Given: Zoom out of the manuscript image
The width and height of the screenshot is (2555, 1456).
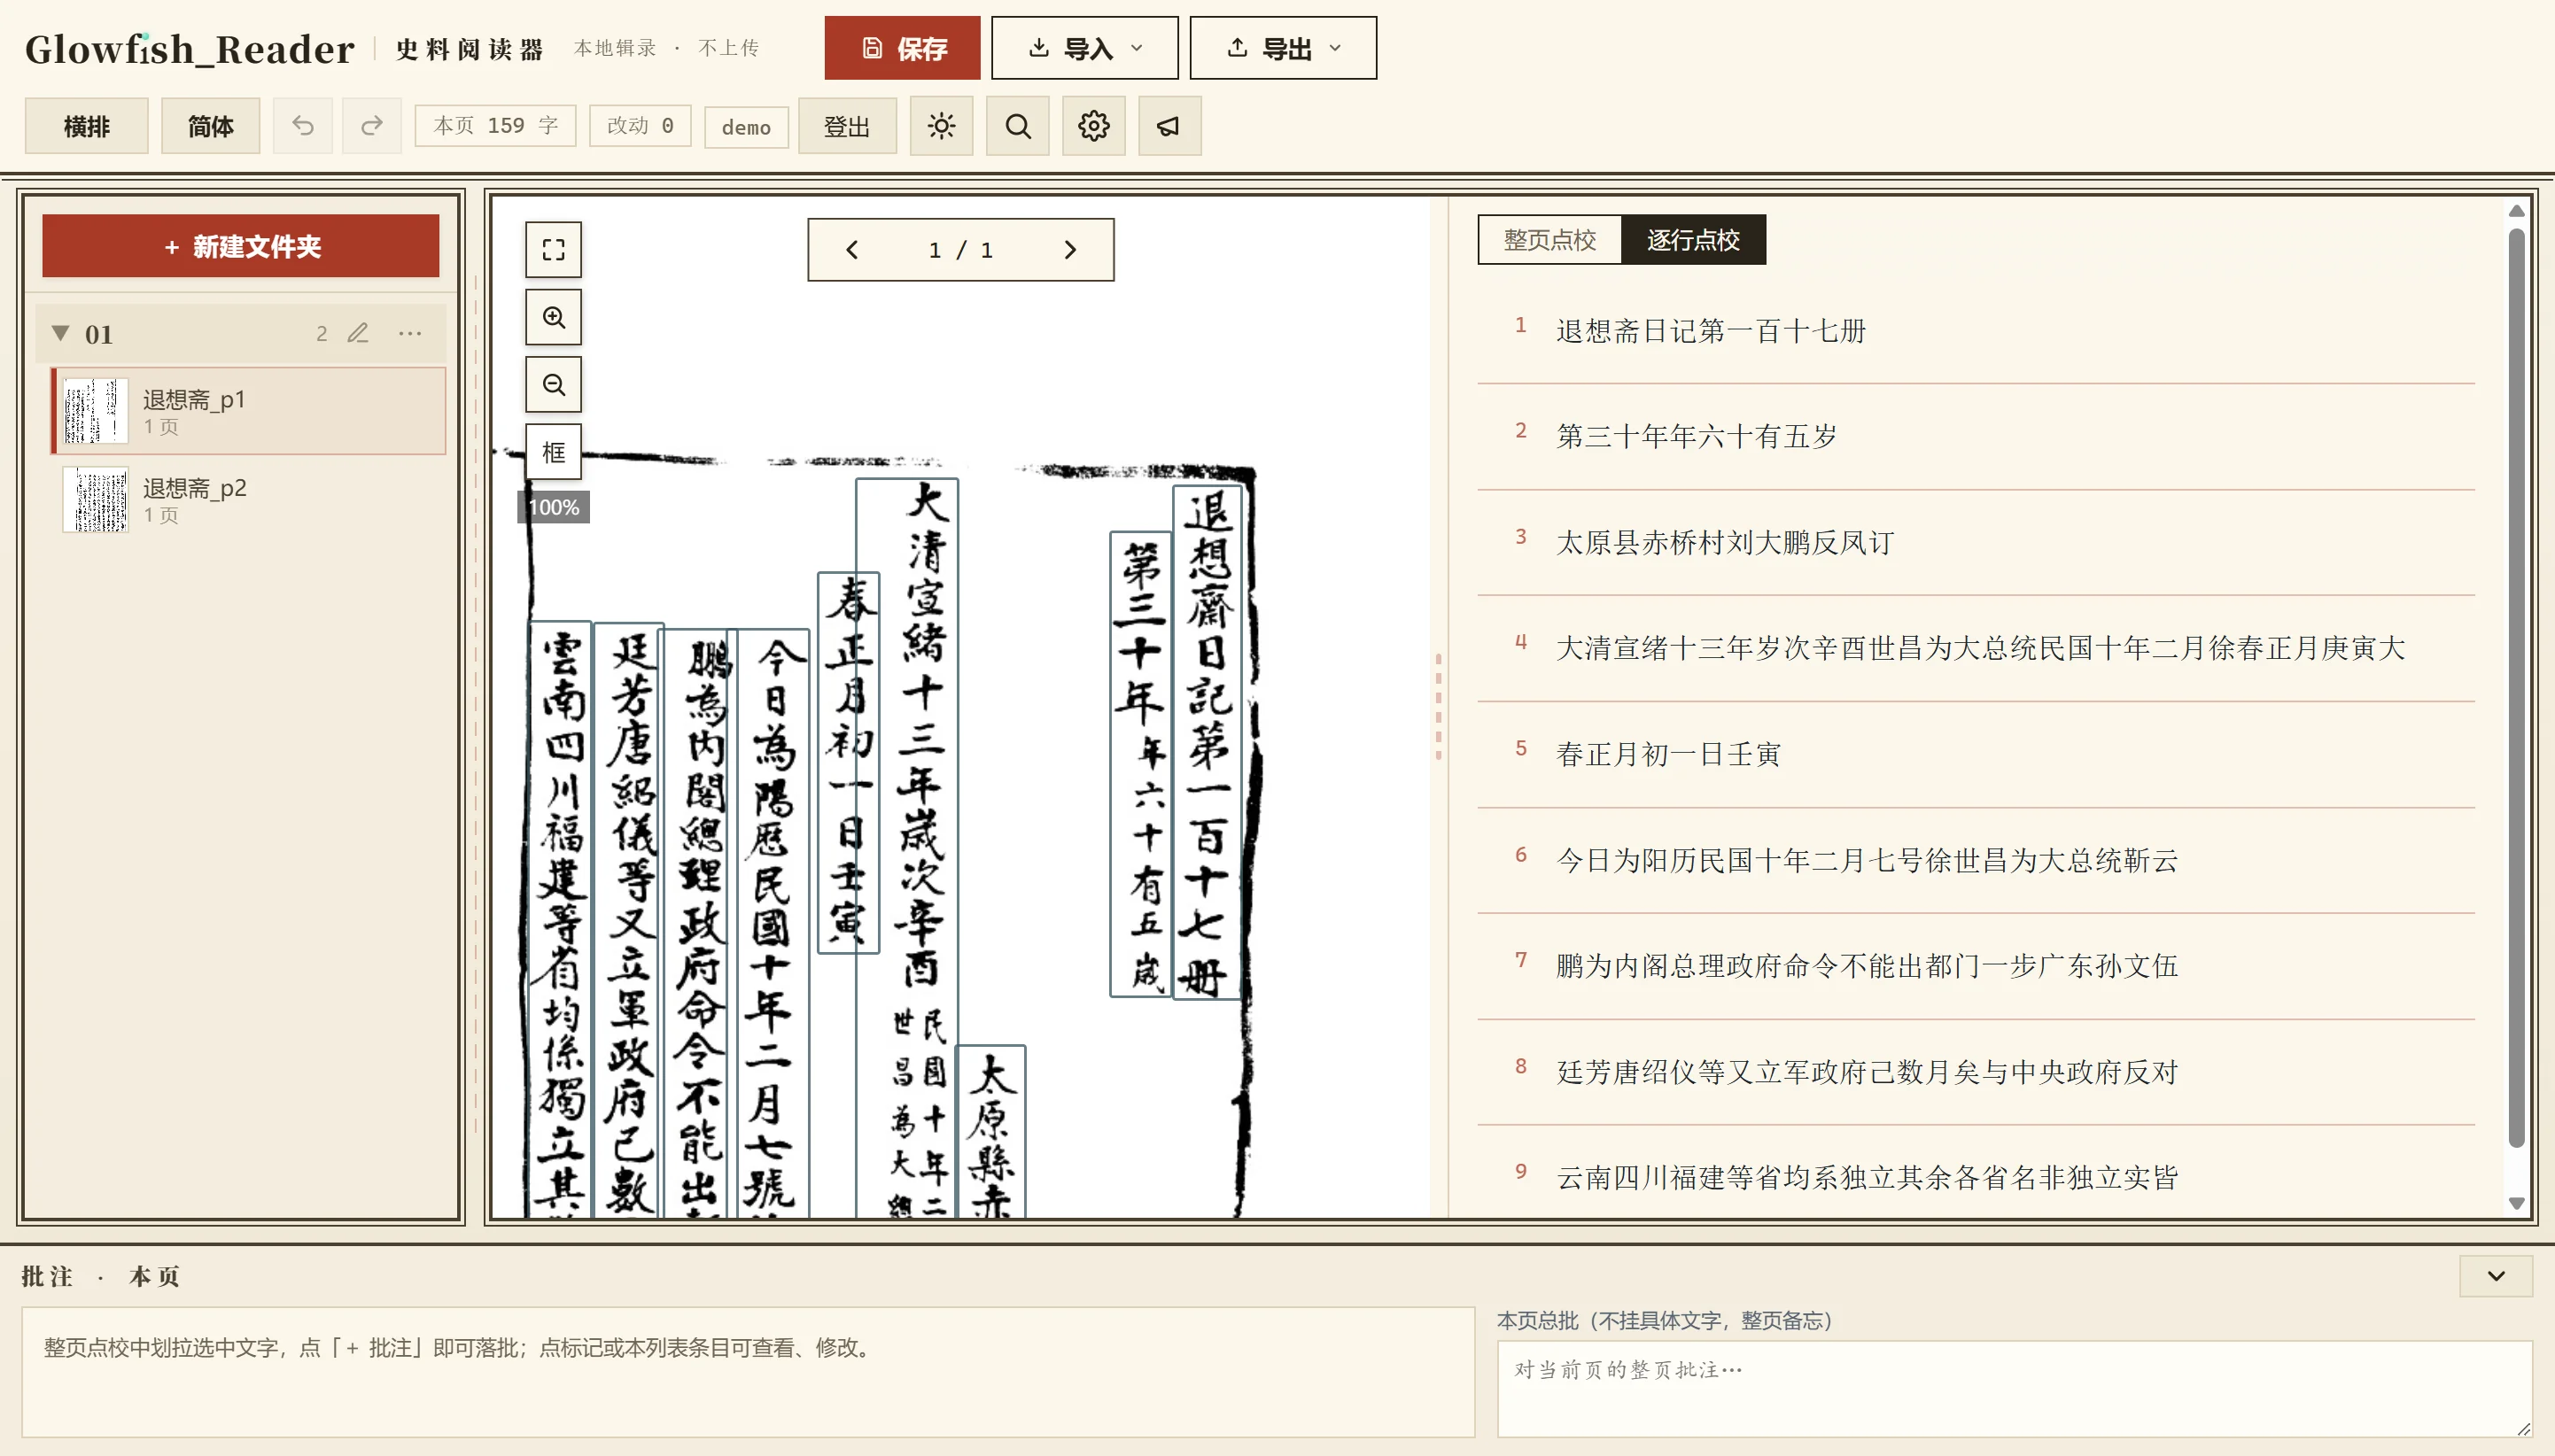Looking at the screenshot, I should (553, 384).
